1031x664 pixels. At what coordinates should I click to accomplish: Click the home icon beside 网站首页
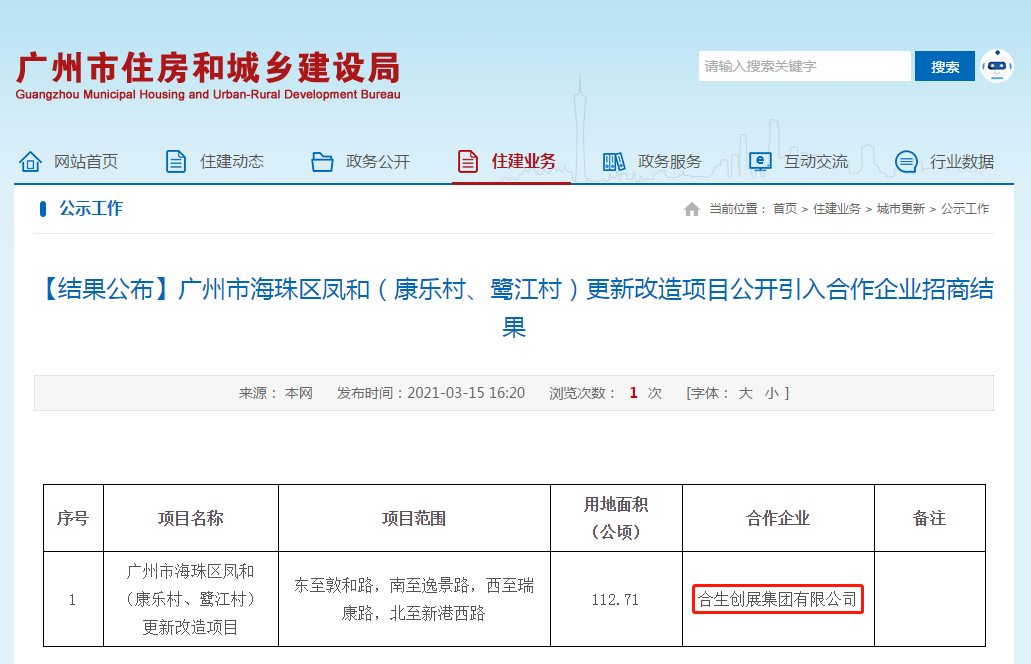pyautogui.click(x=30, y=161)
